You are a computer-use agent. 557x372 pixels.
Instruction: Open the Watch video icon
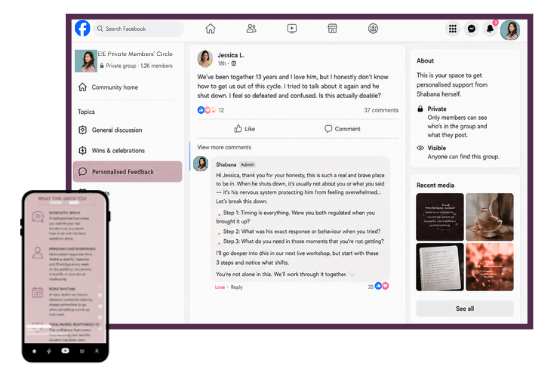pyautogui.click(x=292, y=28)
